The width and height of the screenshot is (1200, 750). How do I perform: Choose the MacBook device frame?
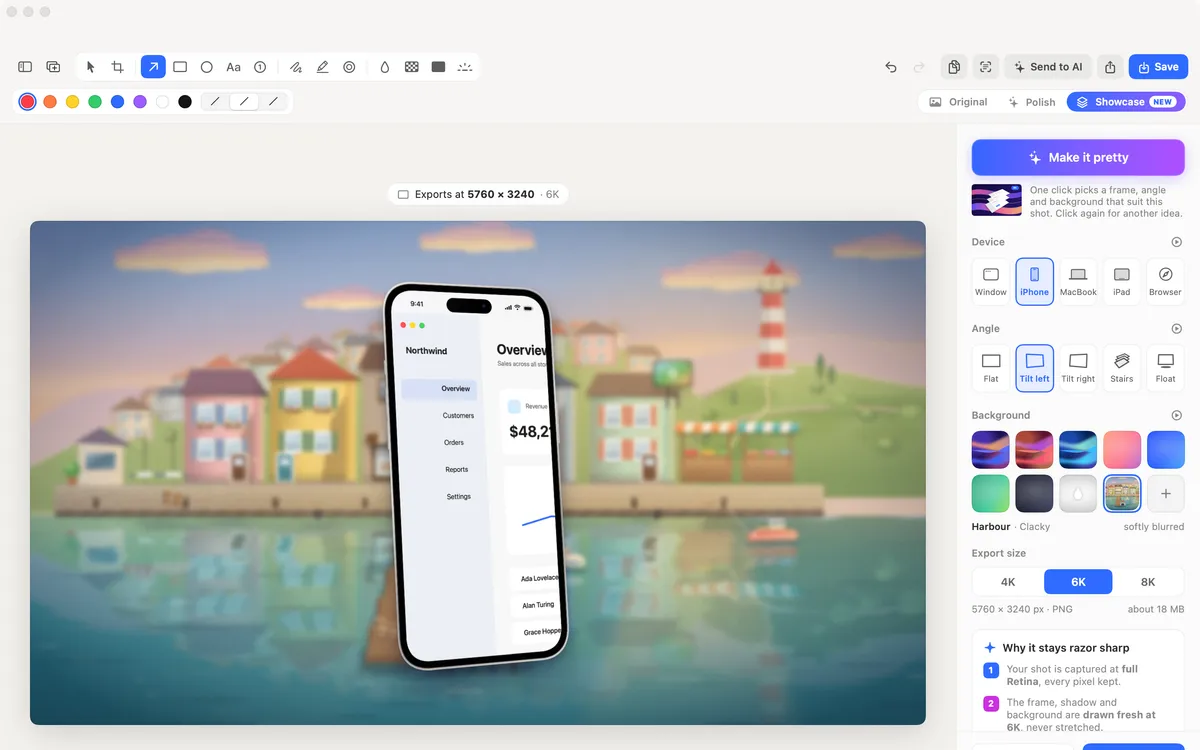[1078, 282]
